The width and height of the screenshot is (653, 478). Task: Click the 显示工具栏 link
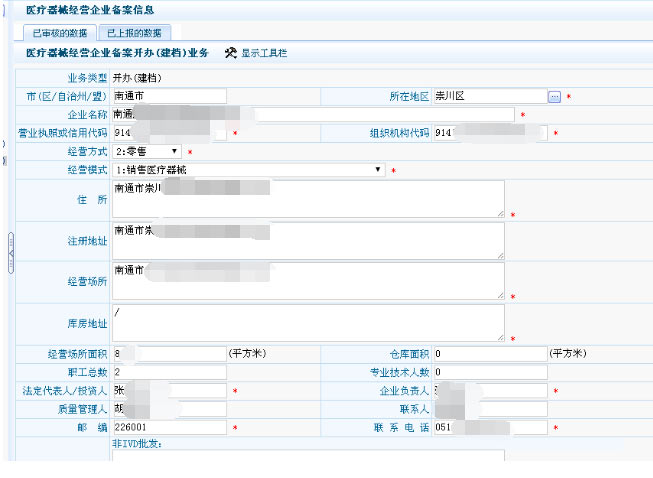coord(264,53)
